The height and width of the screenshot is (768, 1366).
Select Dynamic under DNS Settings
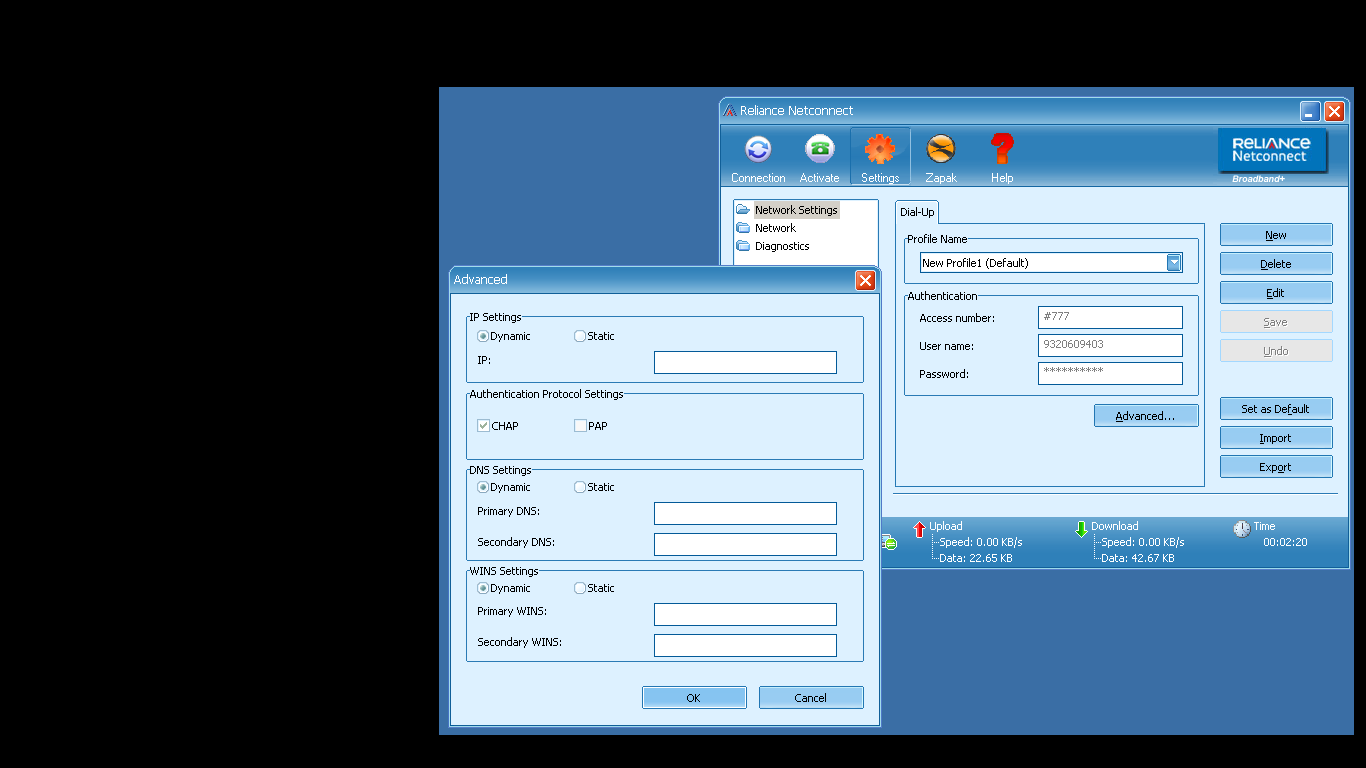tap(483, 487)
